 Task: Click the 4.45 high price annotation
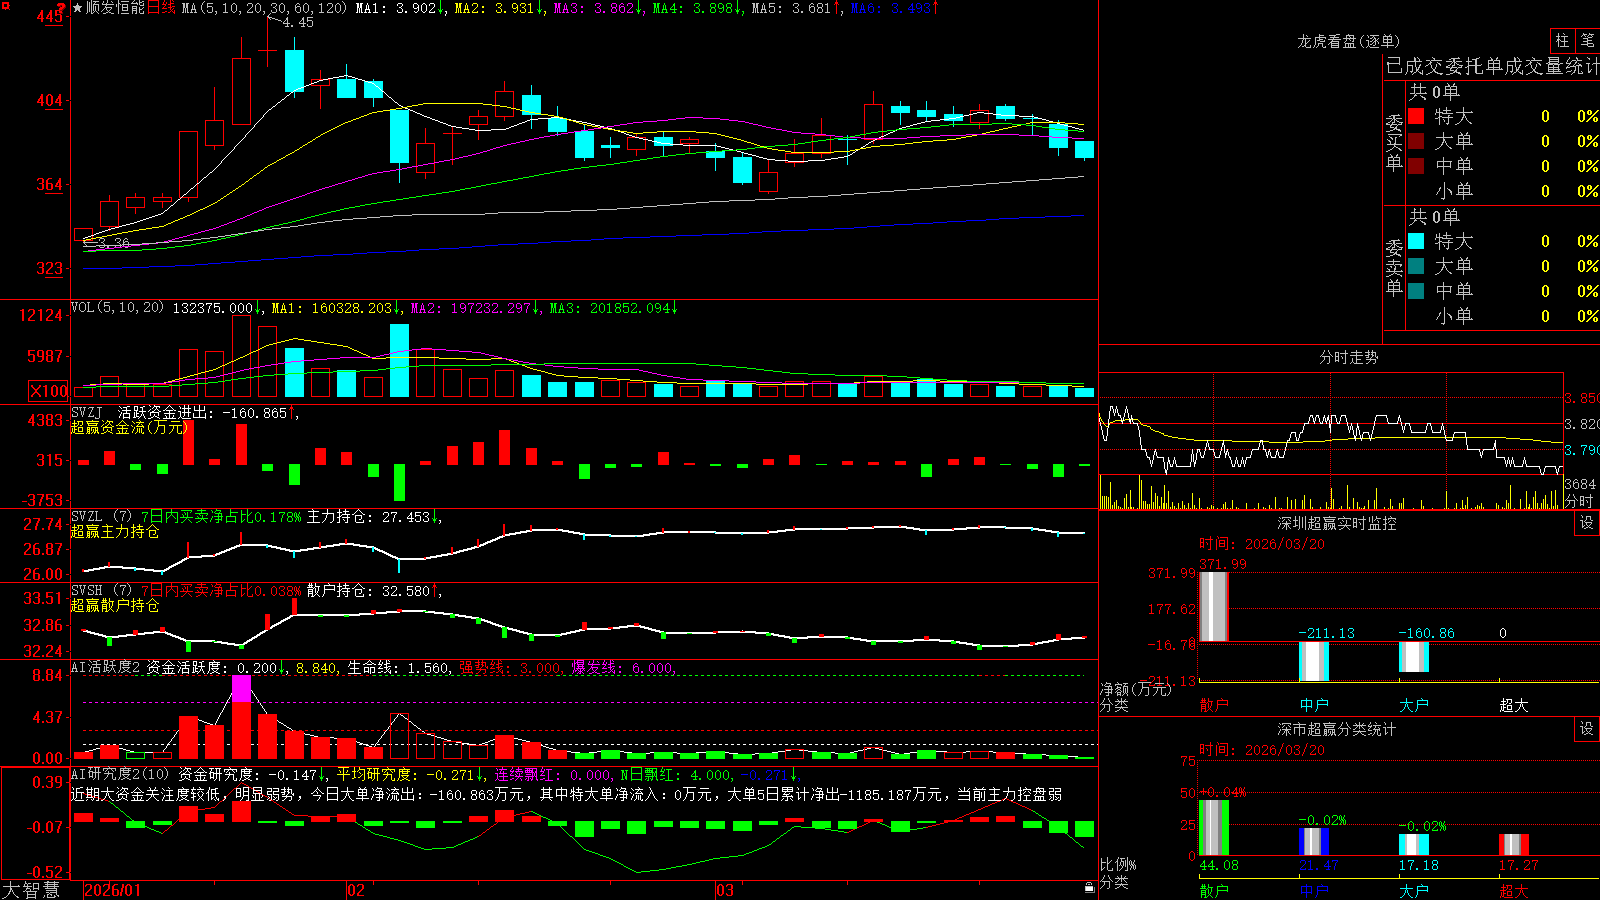(x=298, y=22)
